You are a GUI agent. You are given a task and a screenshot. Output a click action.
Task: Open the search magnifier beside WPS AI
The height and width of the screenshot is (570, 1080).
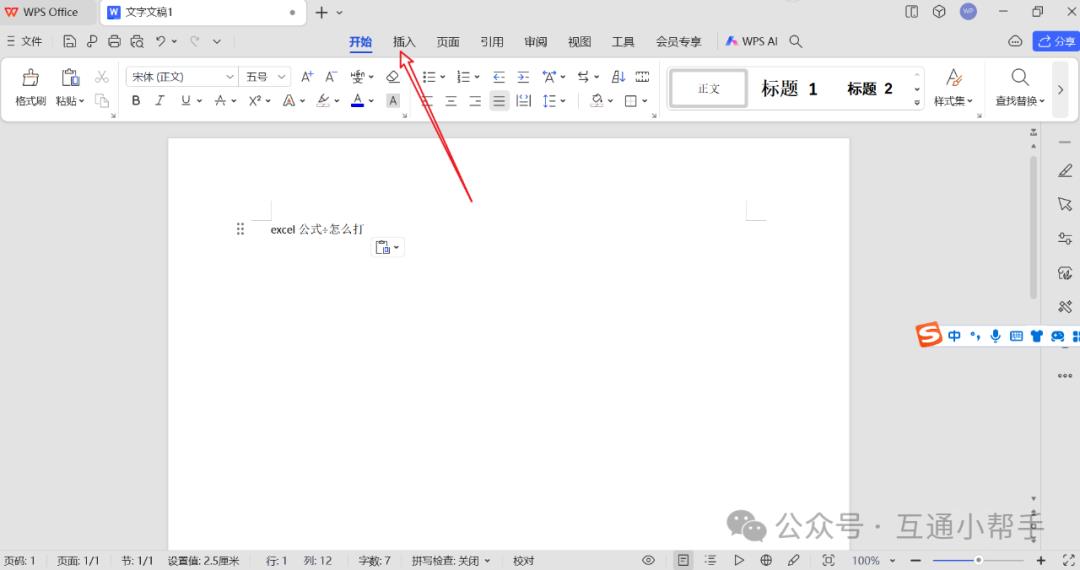pyautogui.click(x=796, y=41)
